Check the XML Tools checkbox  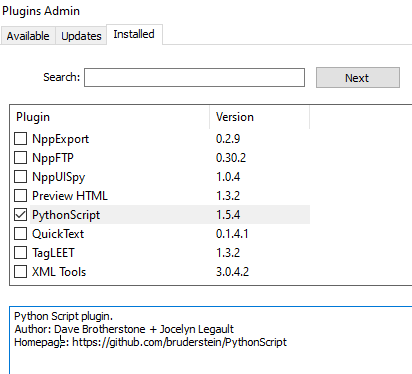(20, 272)
